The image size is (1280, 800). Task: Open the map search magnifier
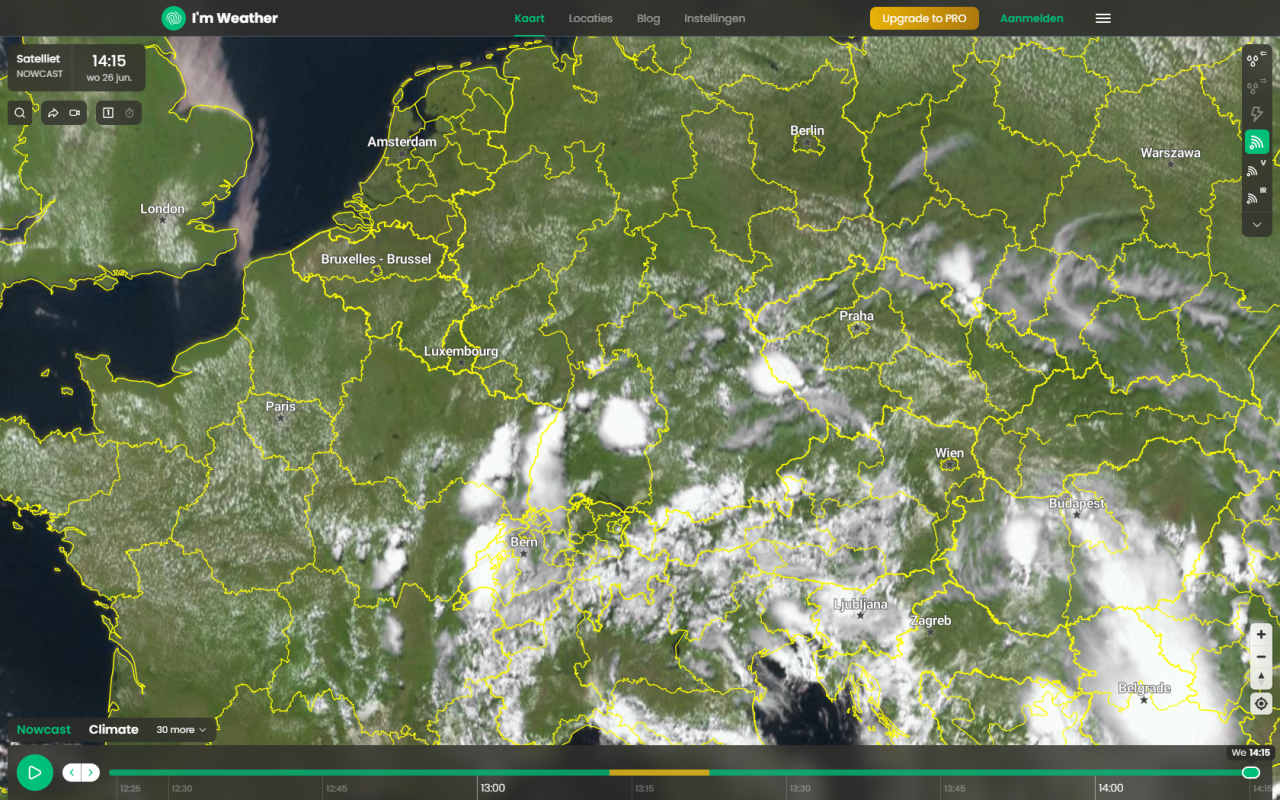pos(20,113)
